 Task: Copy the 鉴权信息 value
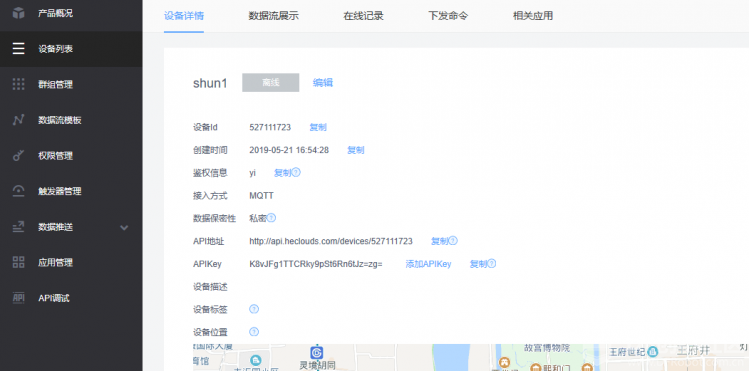282,173
